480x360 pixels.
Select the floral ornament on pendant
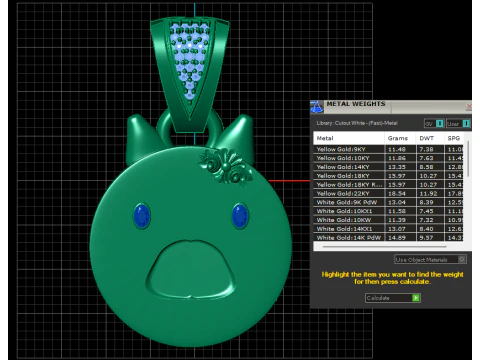226,166
